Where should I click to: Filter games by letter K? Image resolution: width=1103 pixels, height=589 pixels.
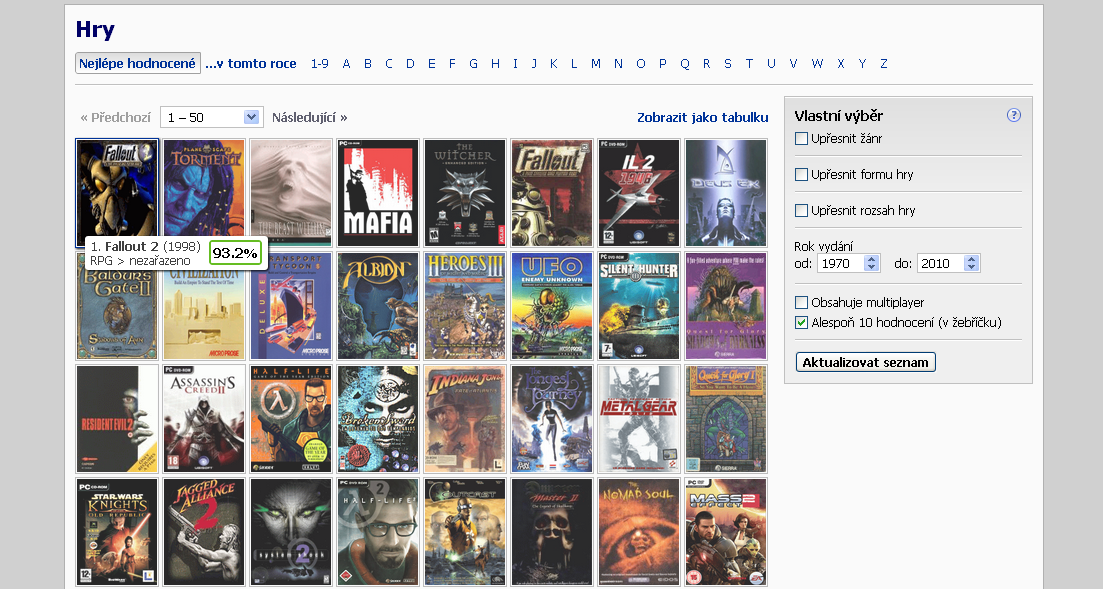(x=554, y=63)
